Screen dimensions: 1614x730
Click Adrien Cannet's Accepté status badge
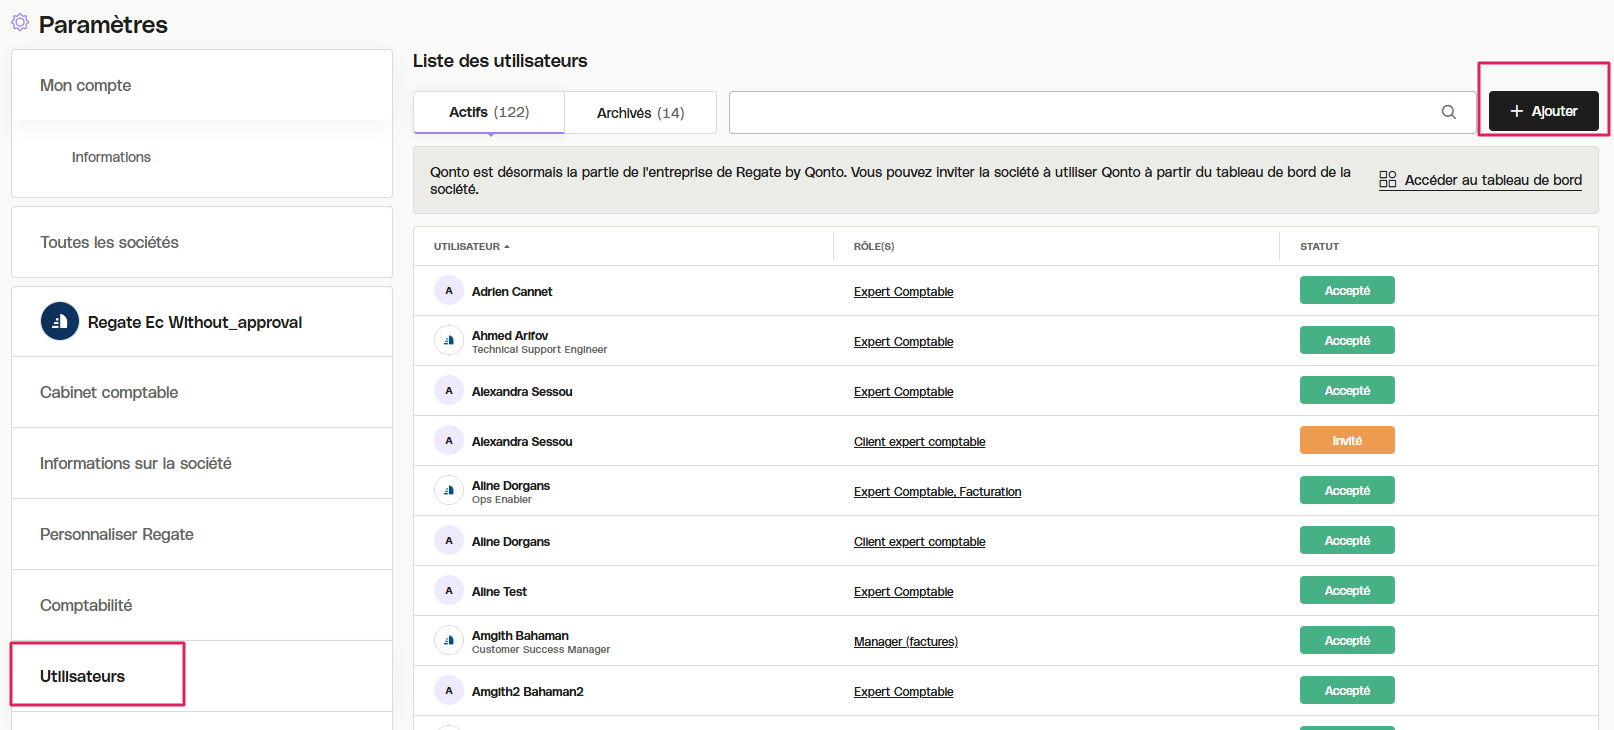click(x=1347, y=290)
